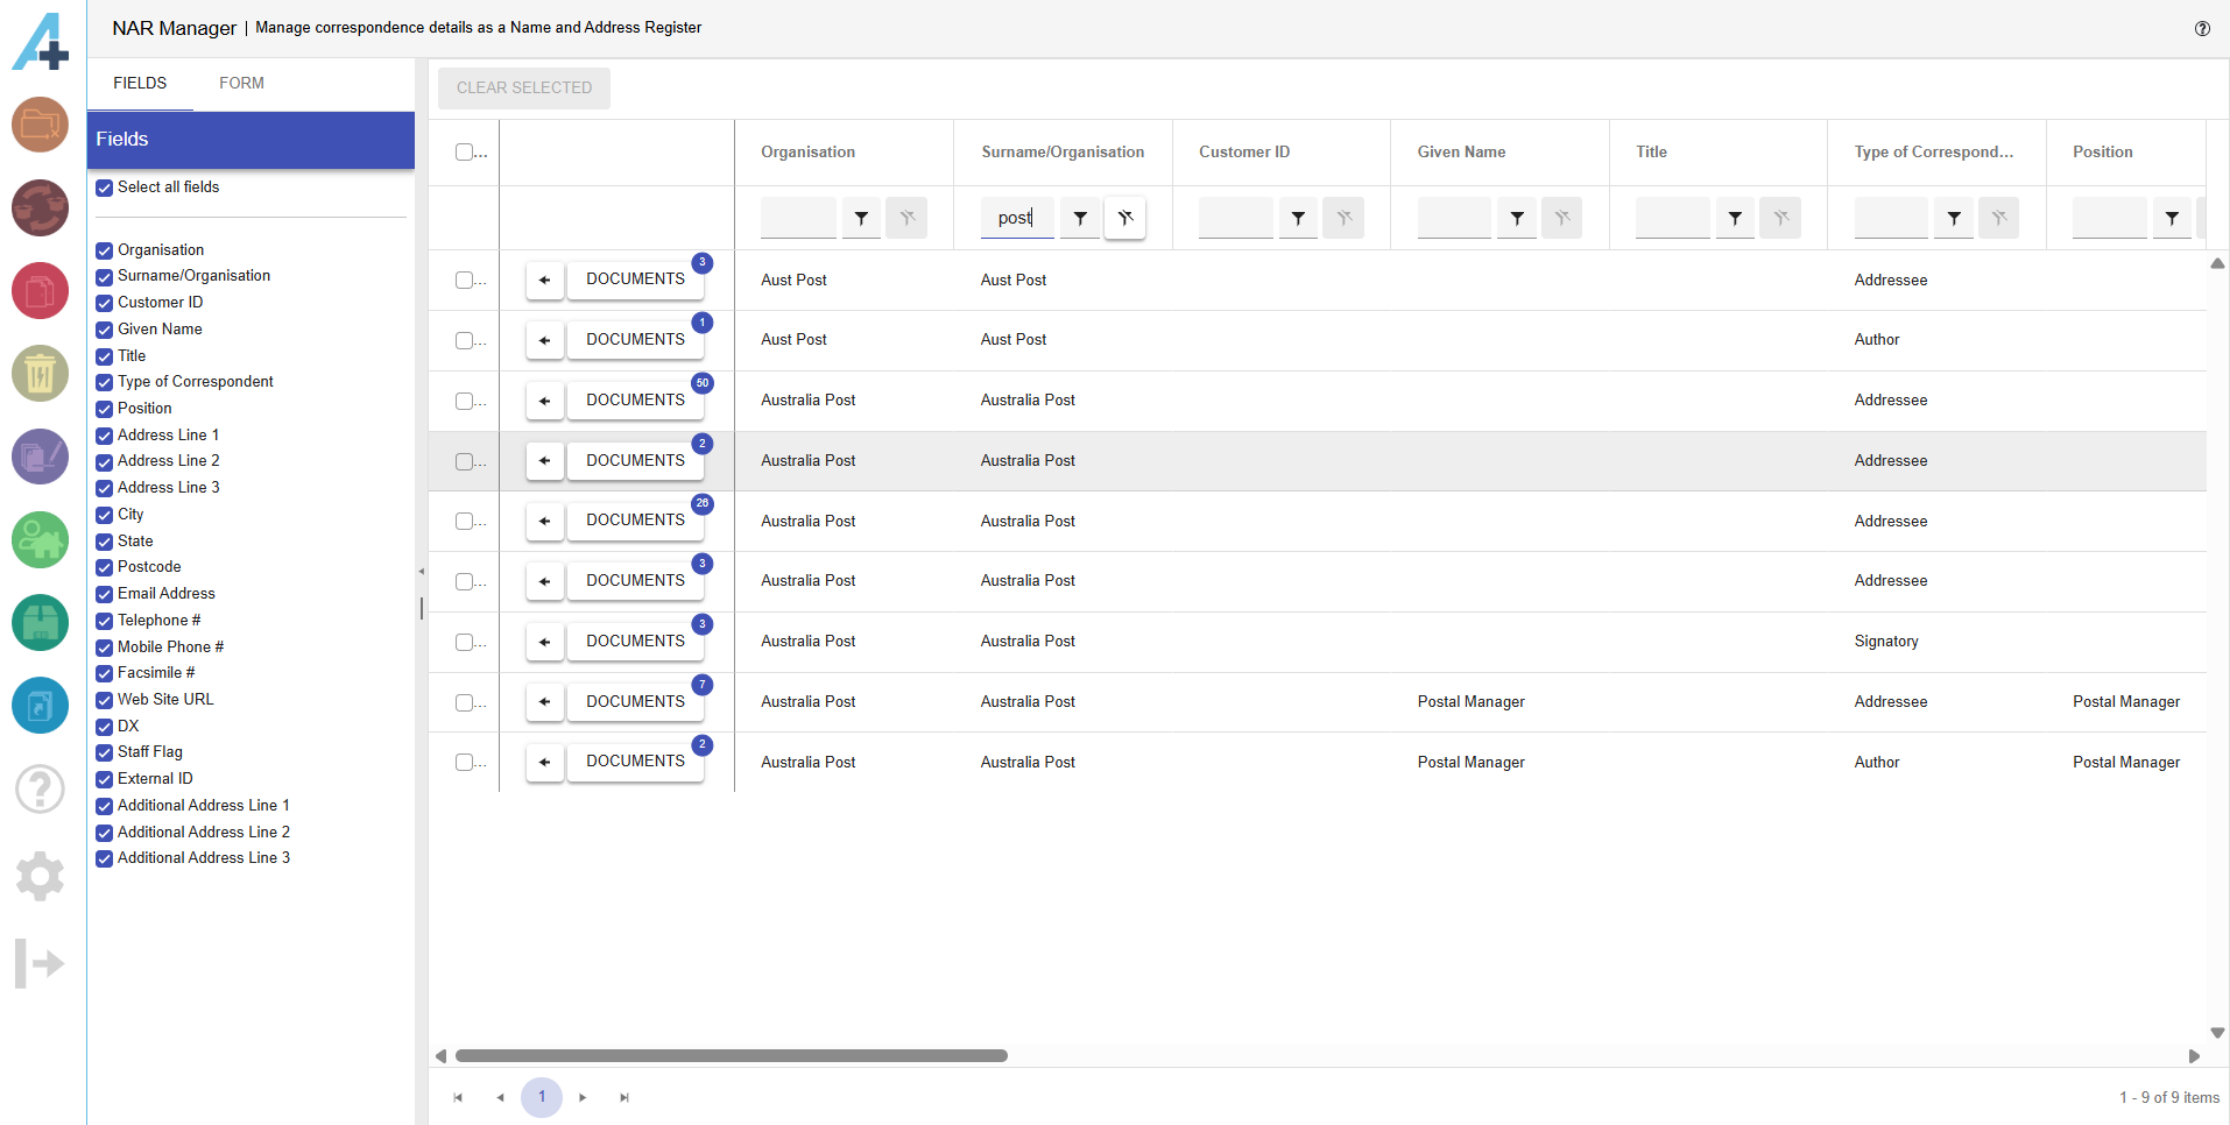
Task: Click the help question mark at top right
Action: click(x=2202, y=28)
